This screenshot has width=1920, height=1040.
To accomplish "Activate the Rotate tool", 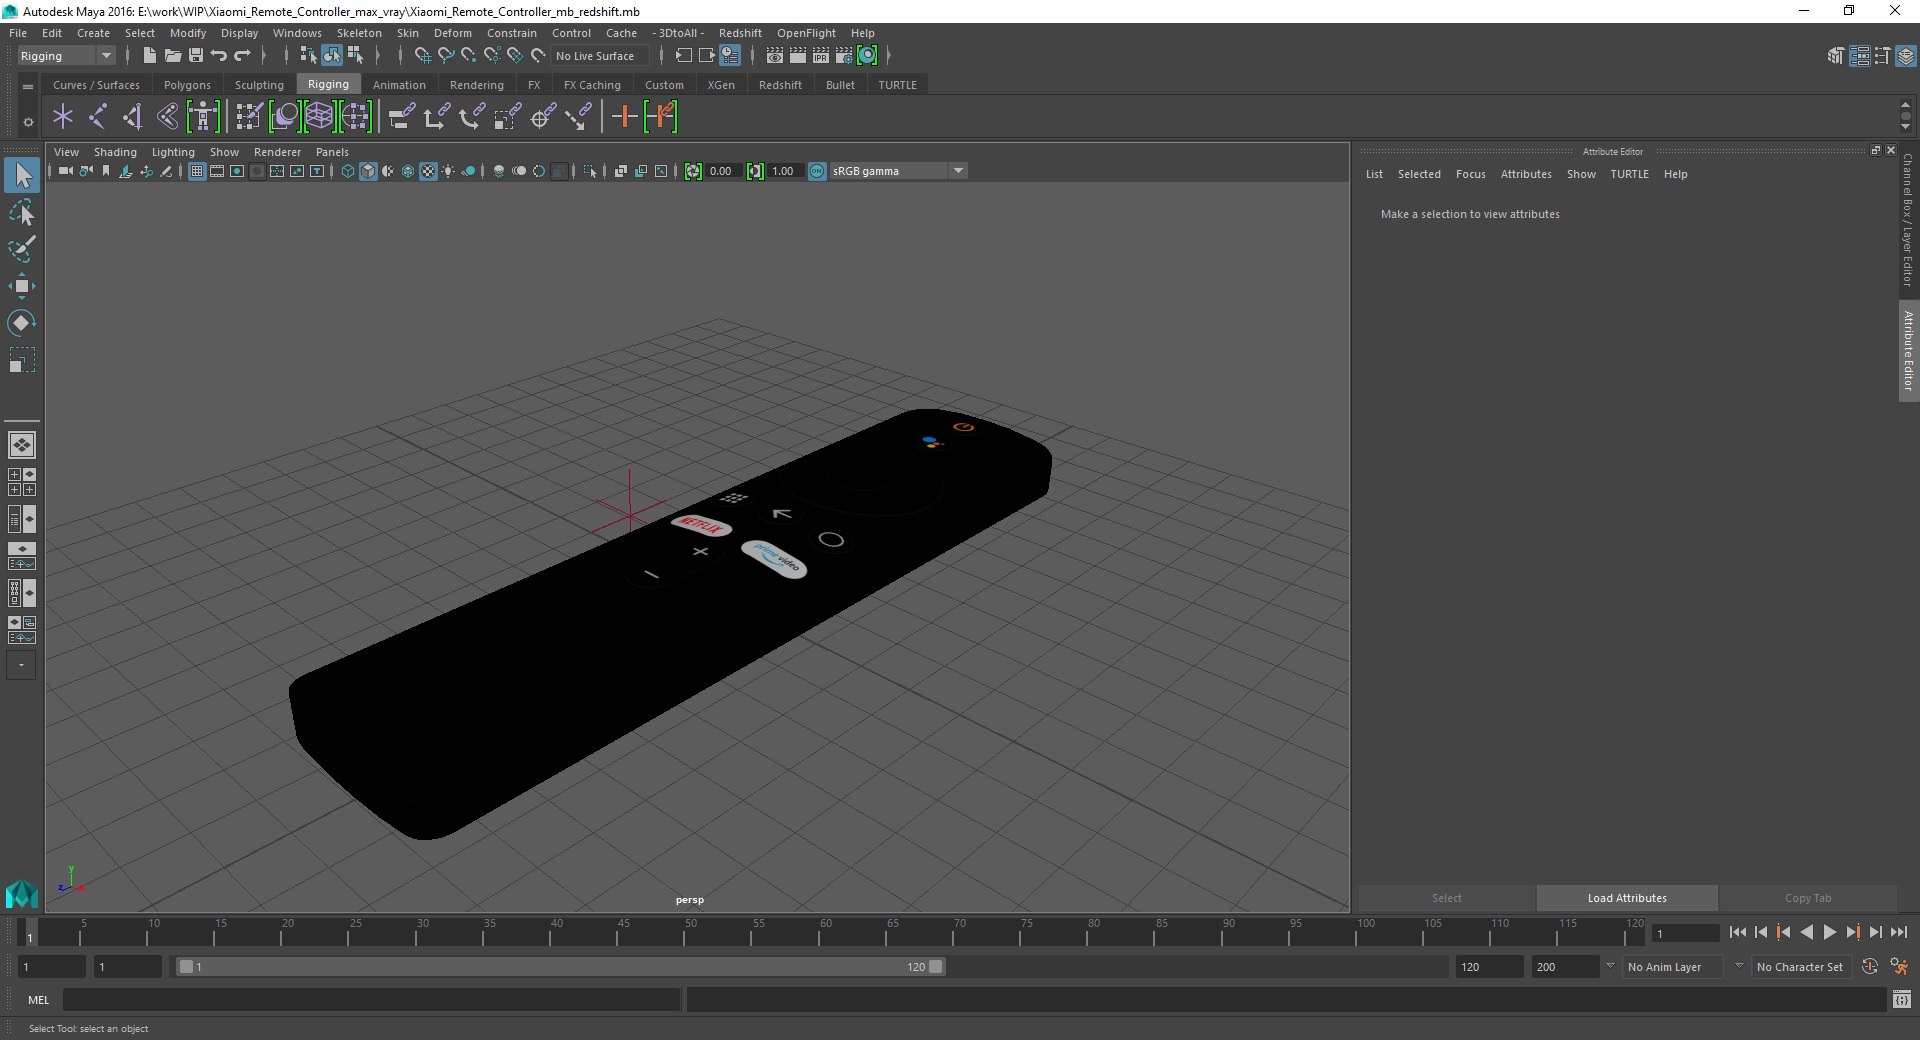I will pos(22,323).
